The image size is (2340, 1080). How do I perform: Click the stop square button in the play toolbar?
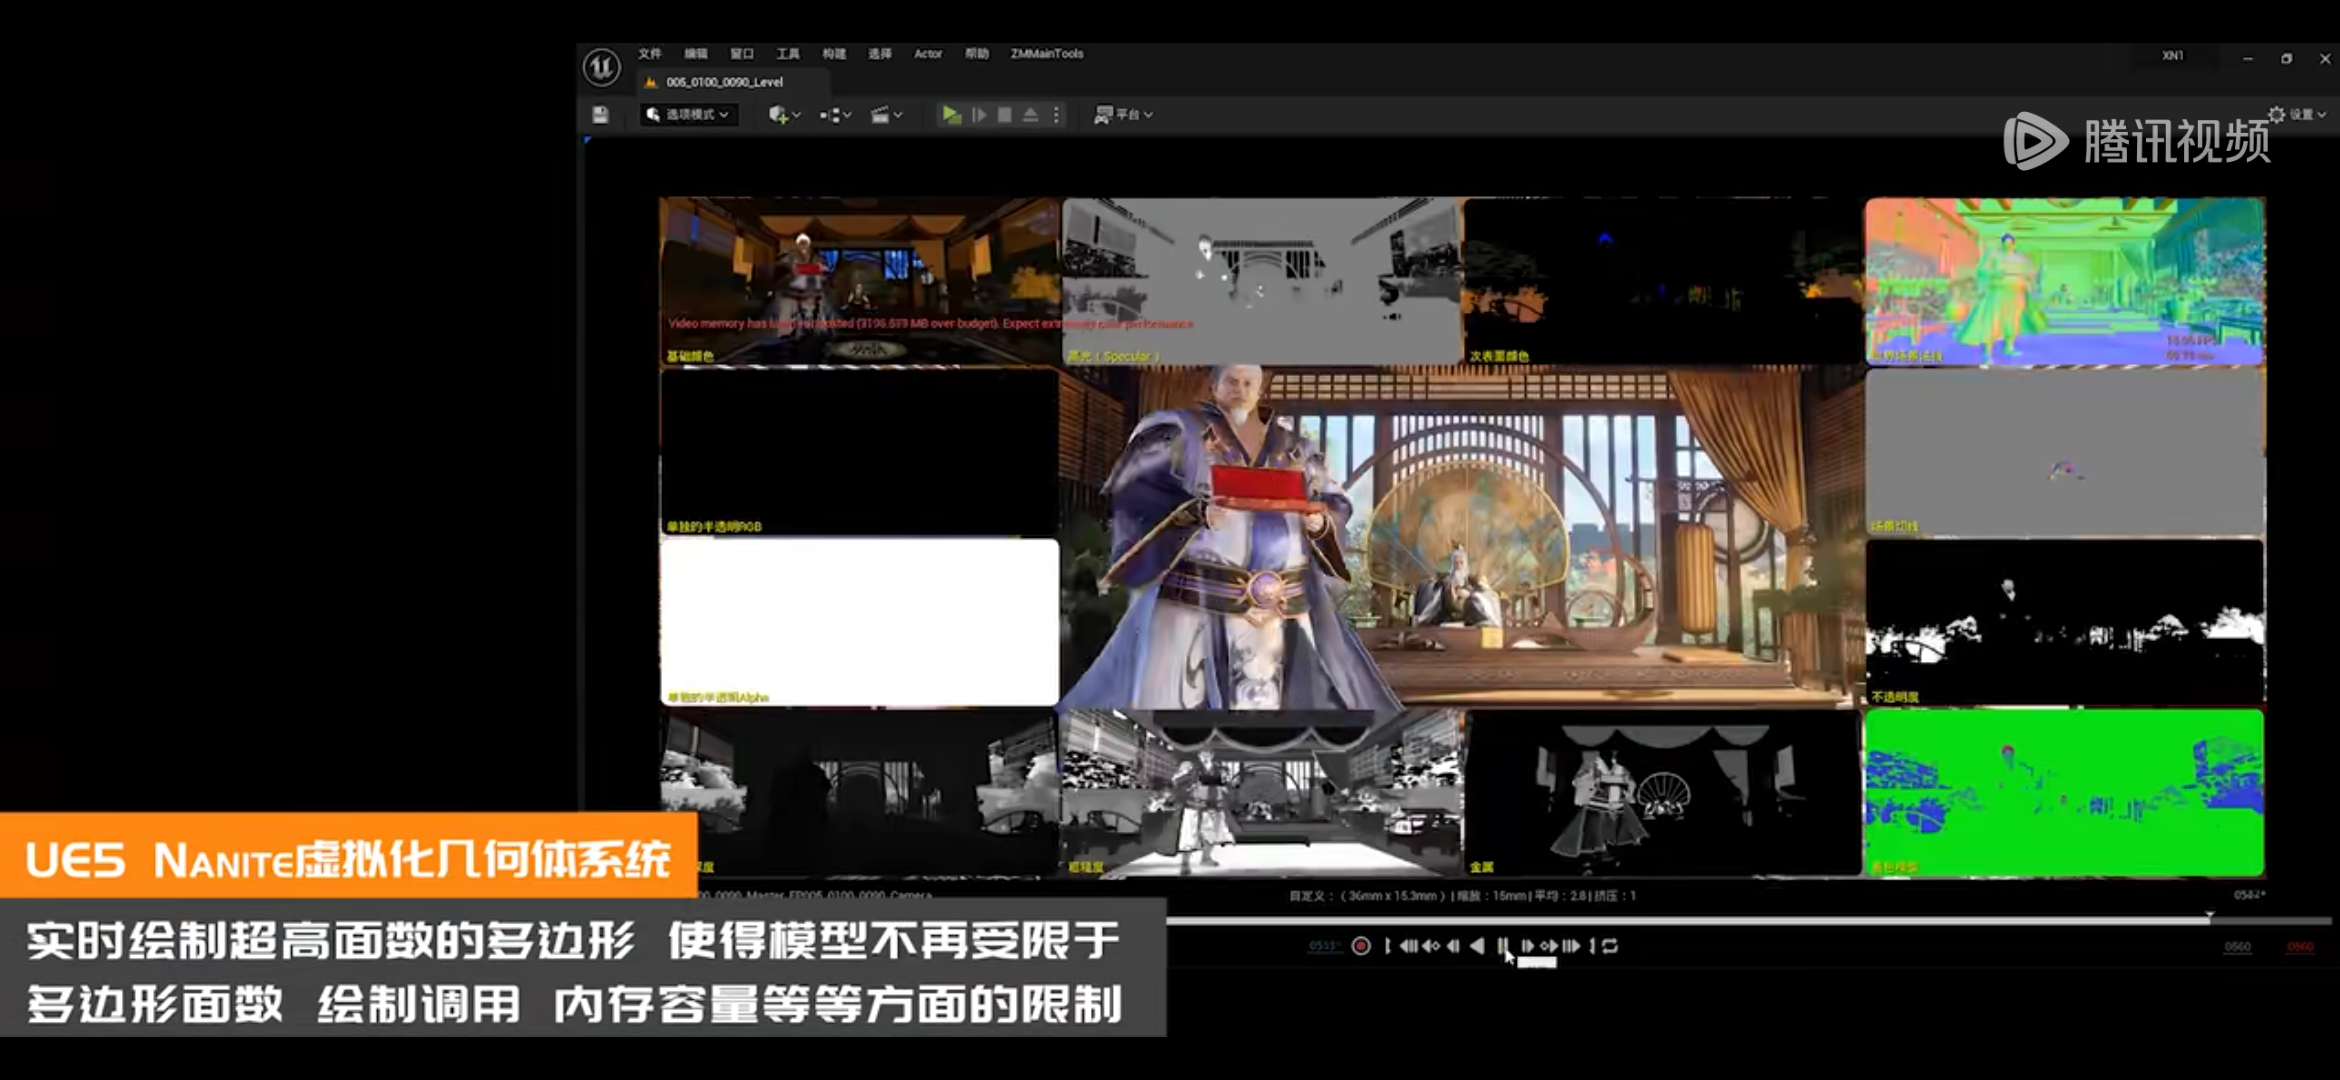(1005, 115)
